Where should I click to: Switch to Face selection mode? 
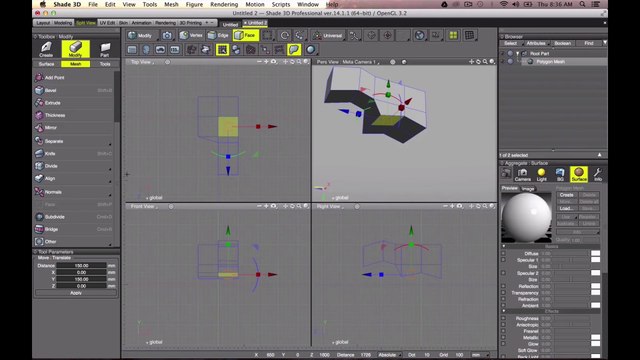point(246,36)
